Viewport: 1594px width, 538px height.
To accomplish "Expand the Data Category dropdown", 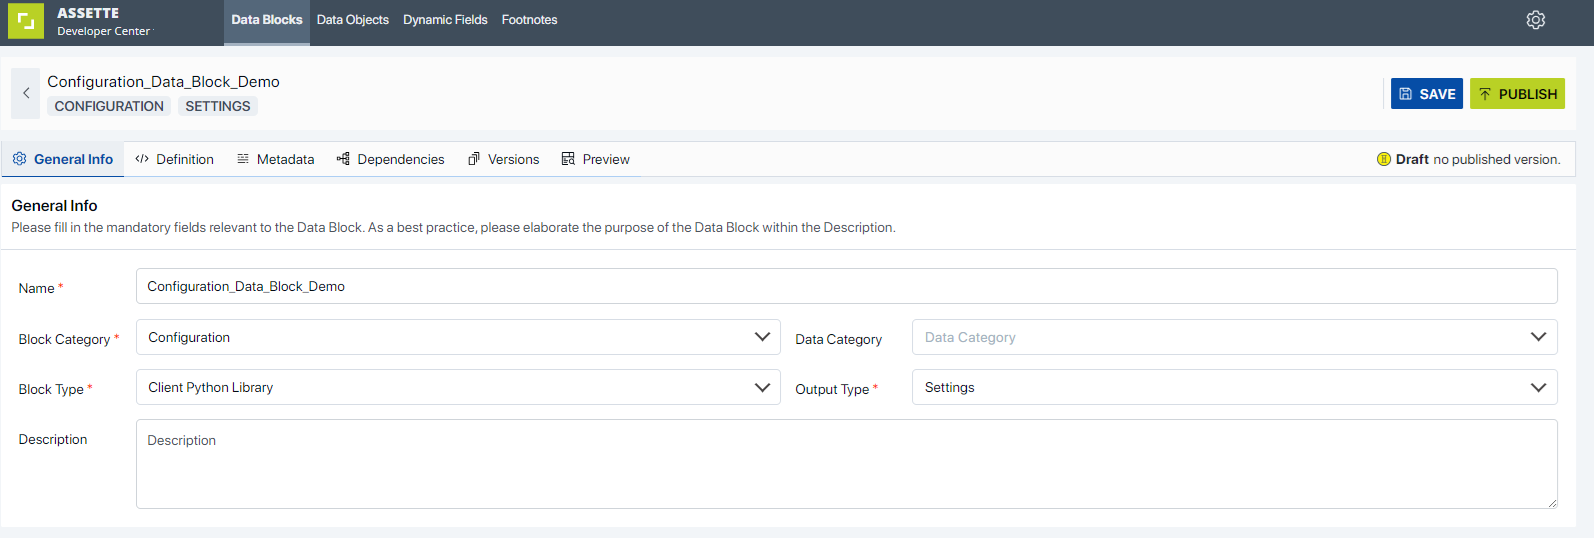I will [x=1235, y=337].
